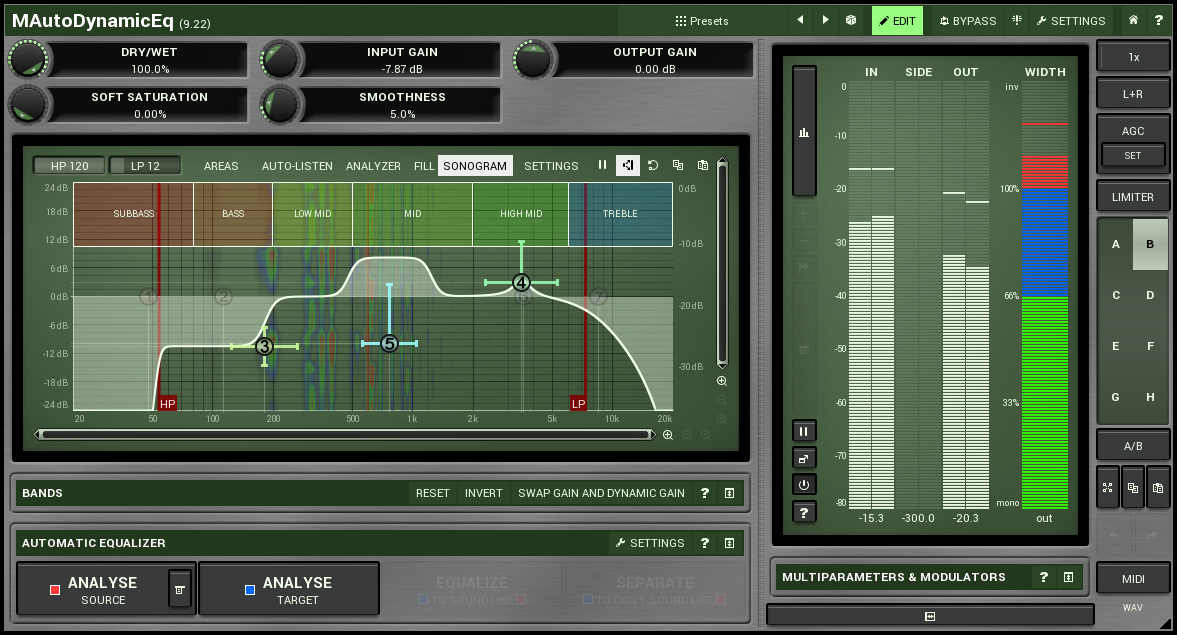Expand the AUTOMATIC EQUALIZER panel
The image size is (1177, 635).
pos(729,543)
